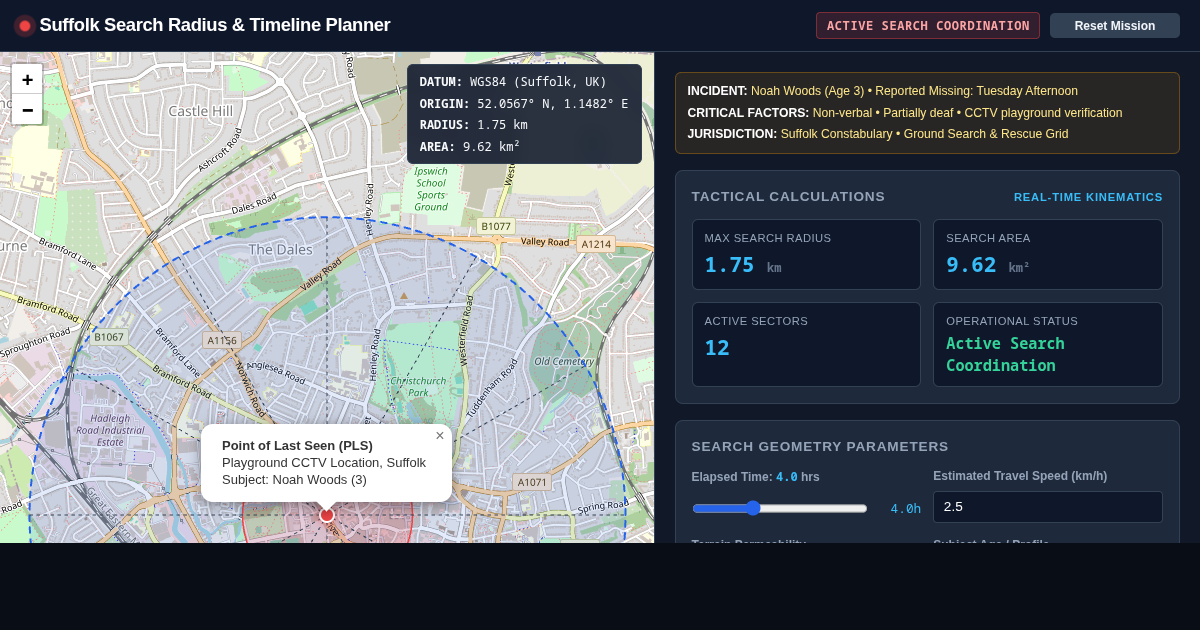
Task: Click Christchurch Park label on map
Action: point(418,386)
